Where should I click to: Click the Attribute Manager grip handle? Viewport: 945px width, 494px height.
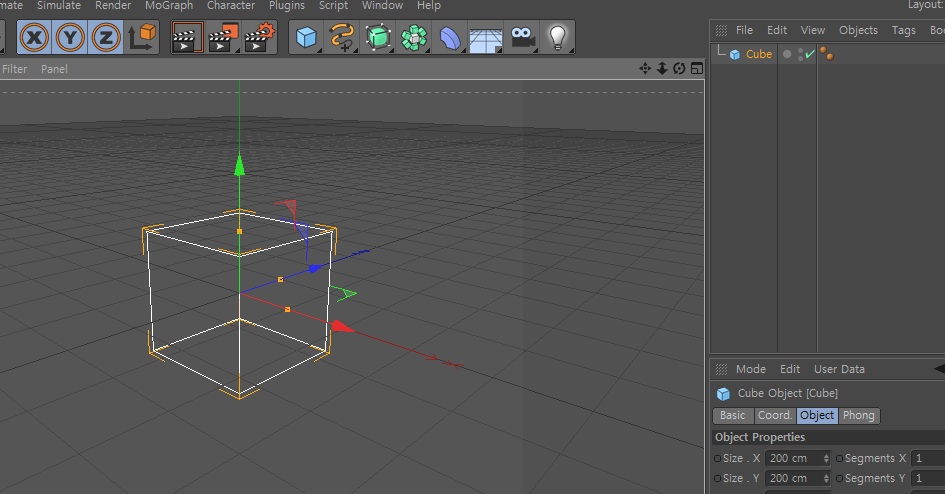(x=721, y=369)
